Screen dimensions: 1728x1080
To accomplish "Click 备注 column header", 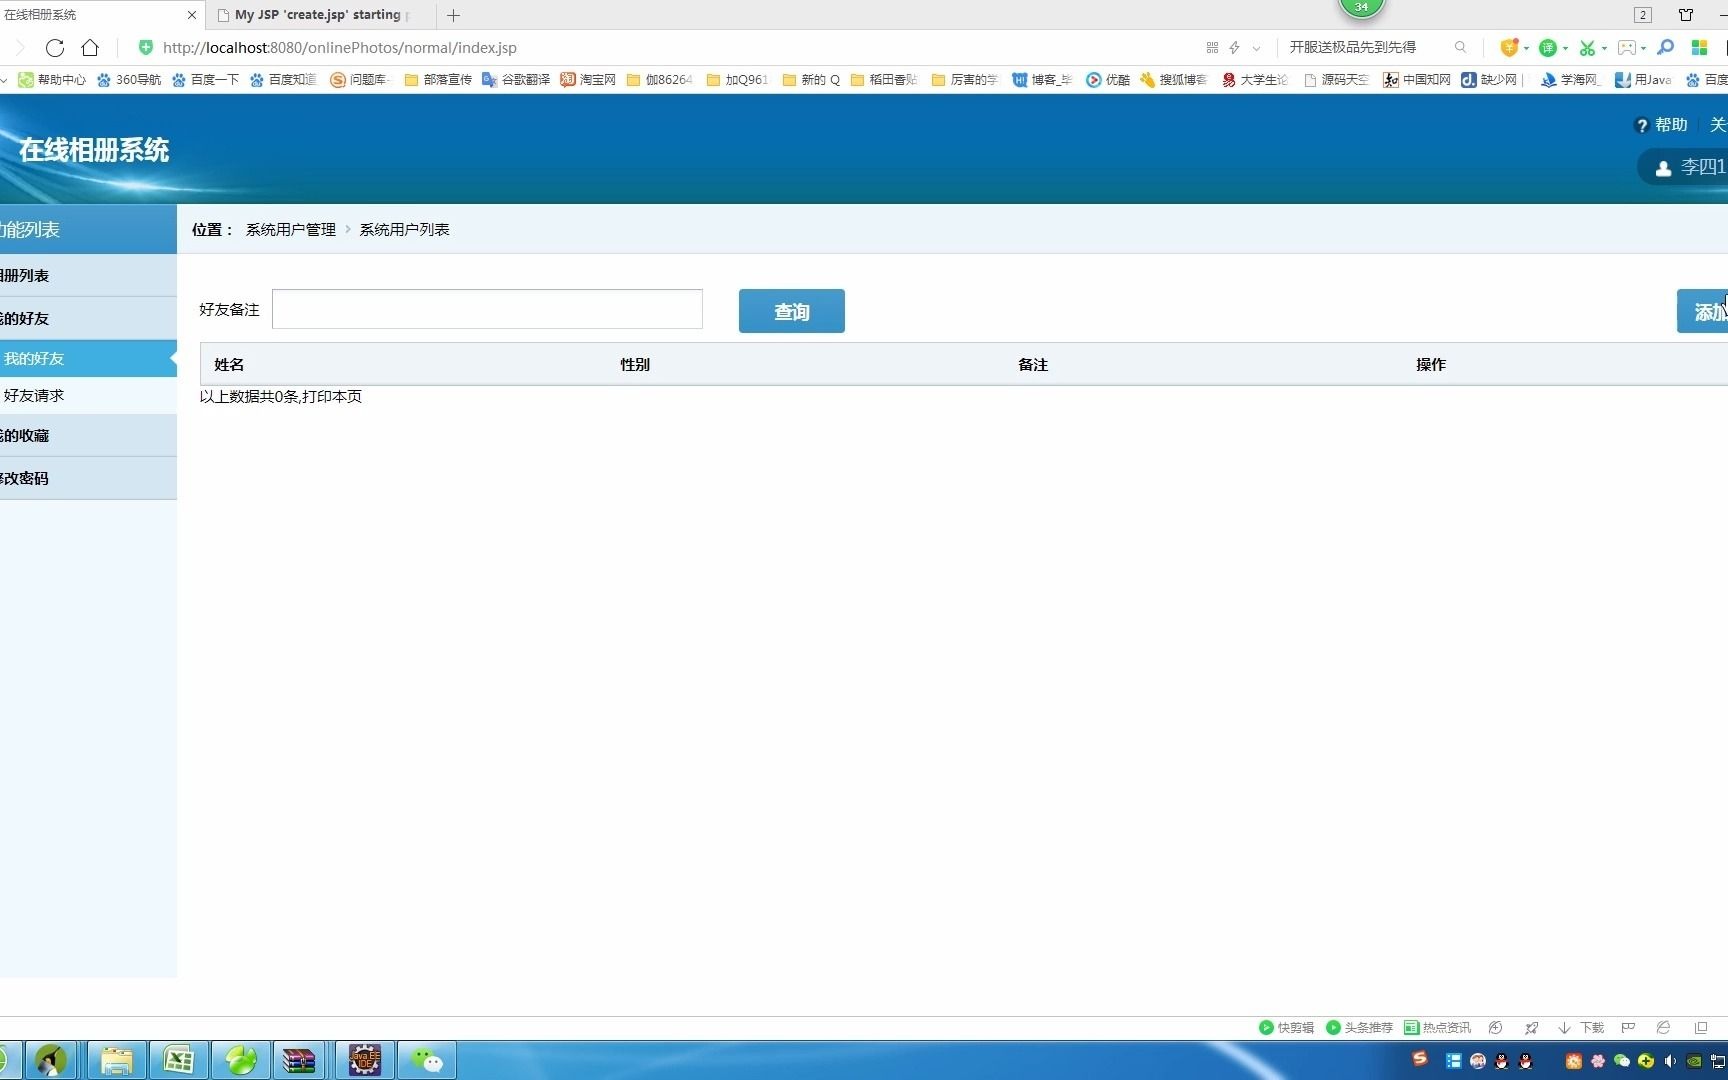I will point(1033,365).
